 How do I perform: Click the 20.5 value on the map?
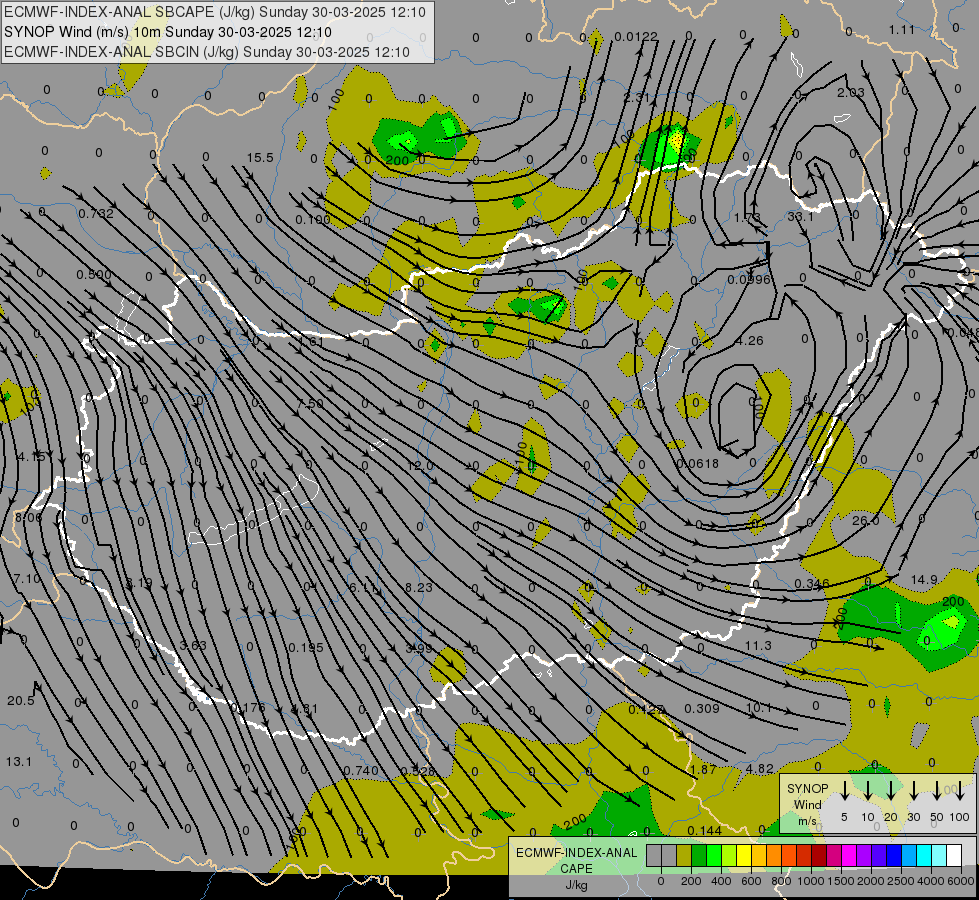(21, 700)
